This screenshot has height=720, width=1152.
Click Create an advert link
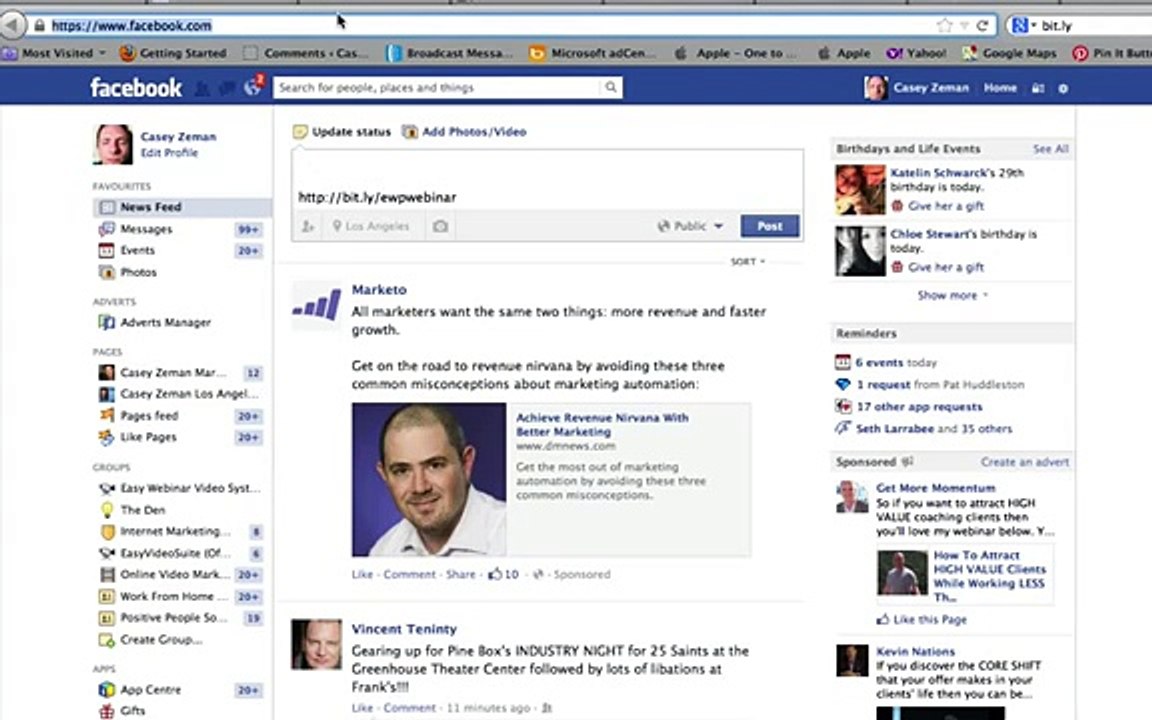(x=1025, y=462)
